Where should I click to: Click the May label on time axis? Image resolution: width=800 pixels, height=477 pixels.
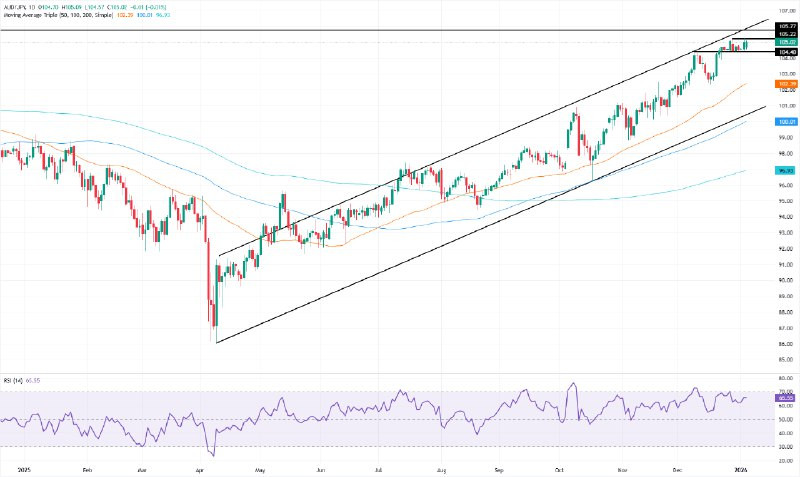click(x=259, y=468)
